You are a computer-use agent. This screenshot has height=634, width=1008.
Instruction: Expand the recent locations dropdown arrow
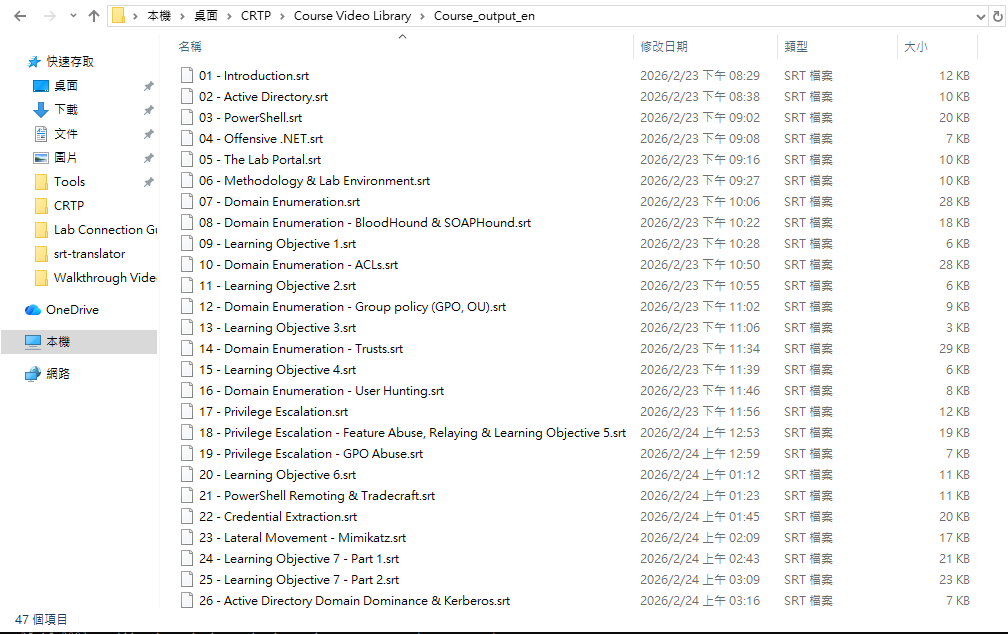[72, 16]
